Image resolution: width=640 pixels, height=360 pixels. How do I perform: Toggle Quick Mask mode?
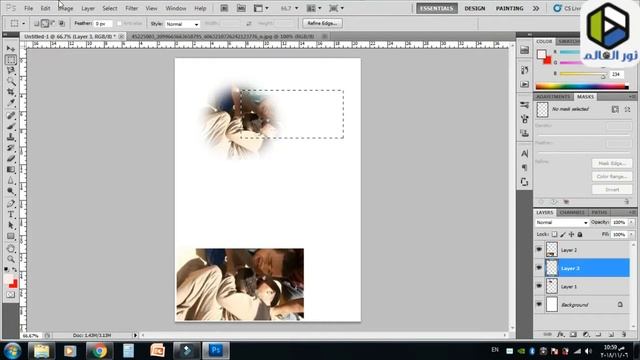click(x=11, y=295)
